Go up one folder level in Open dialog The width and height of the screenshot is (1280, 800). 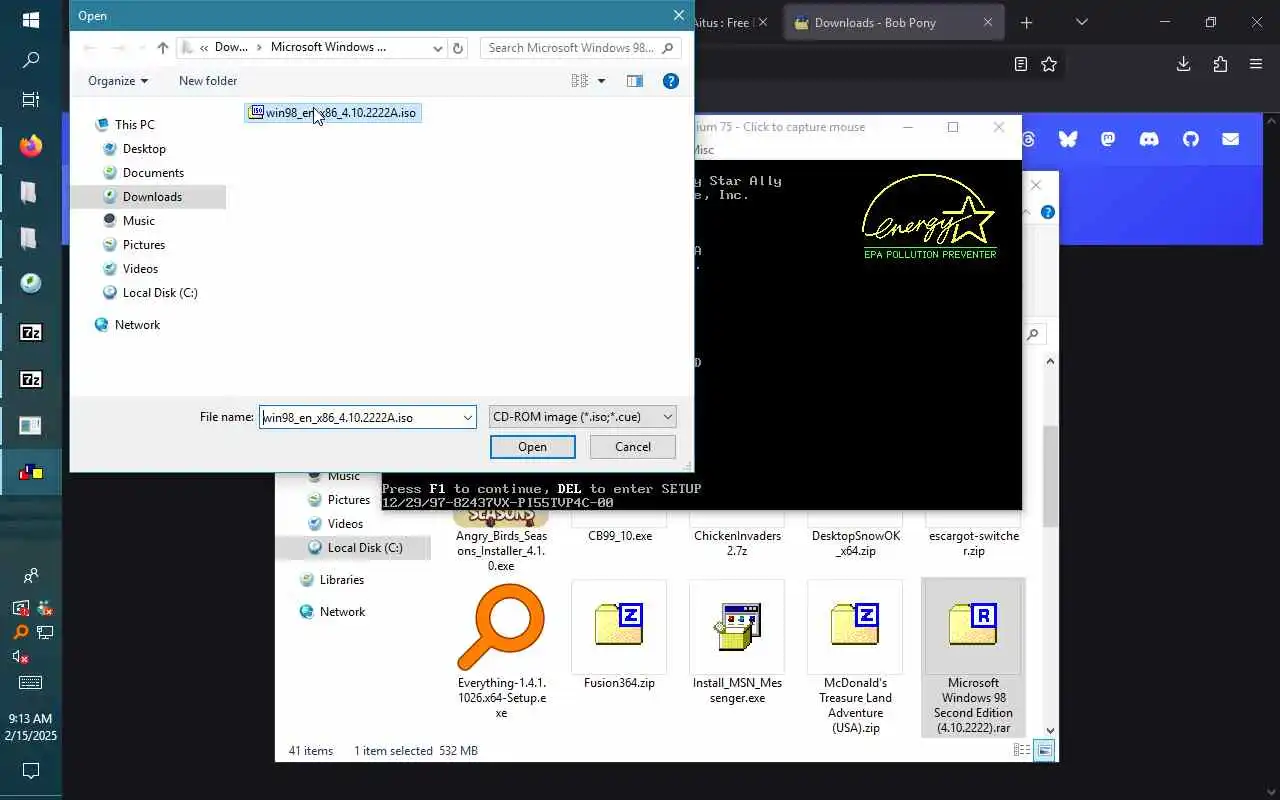[163, 48]
